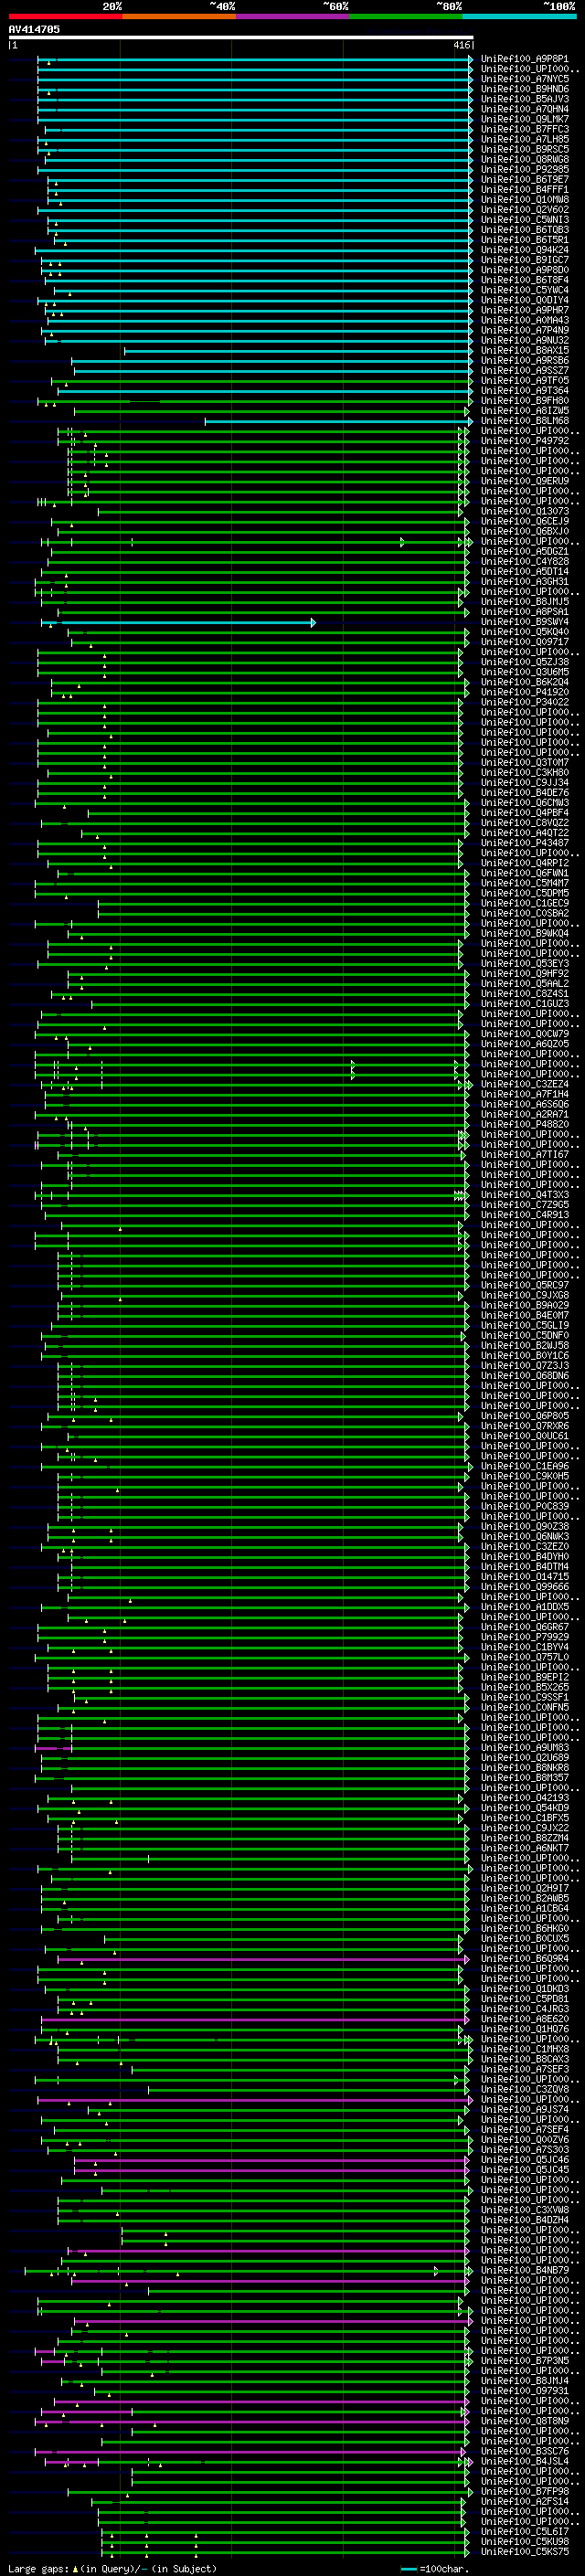Select the UniRef100_Q8T8N9 label
Viewport: 585px width, 2576px height.
tap(525, 2421)
